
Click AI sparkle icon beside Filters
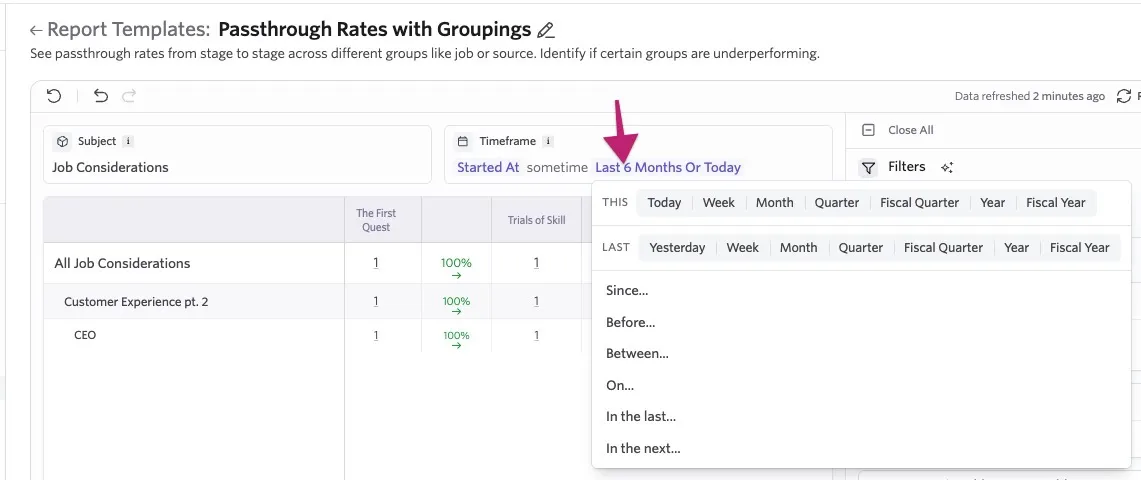click(x=947, y=168)
